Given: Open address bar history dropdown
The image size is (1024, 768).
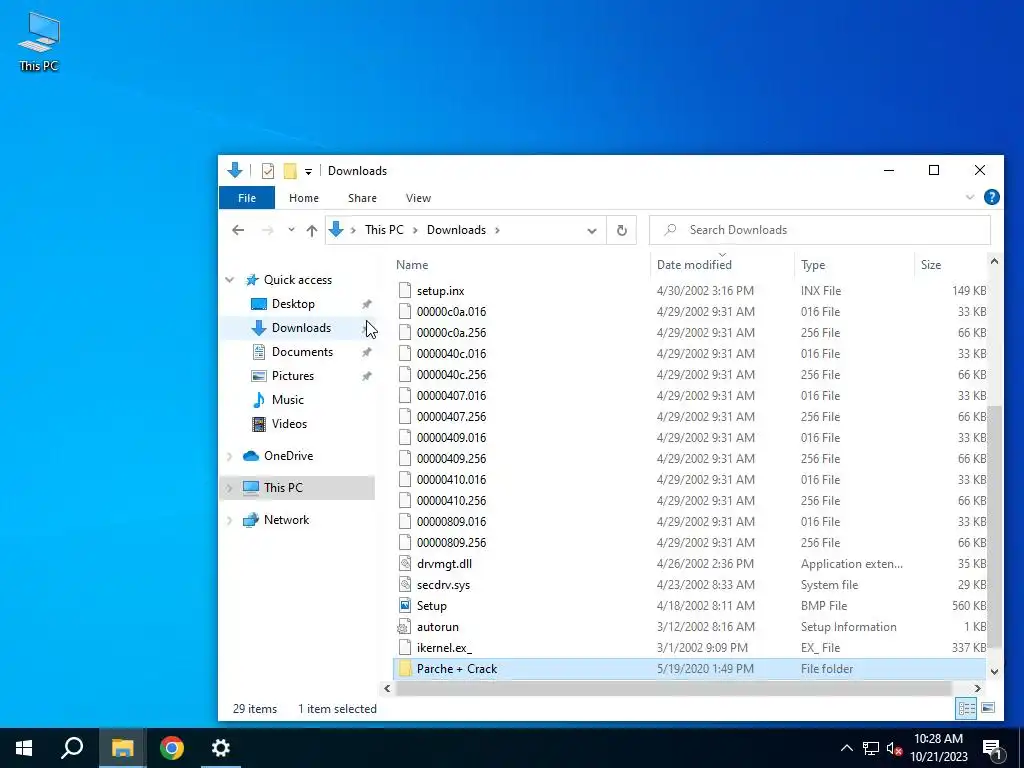Looking at the screenshot, I should (x=592, y=231).
